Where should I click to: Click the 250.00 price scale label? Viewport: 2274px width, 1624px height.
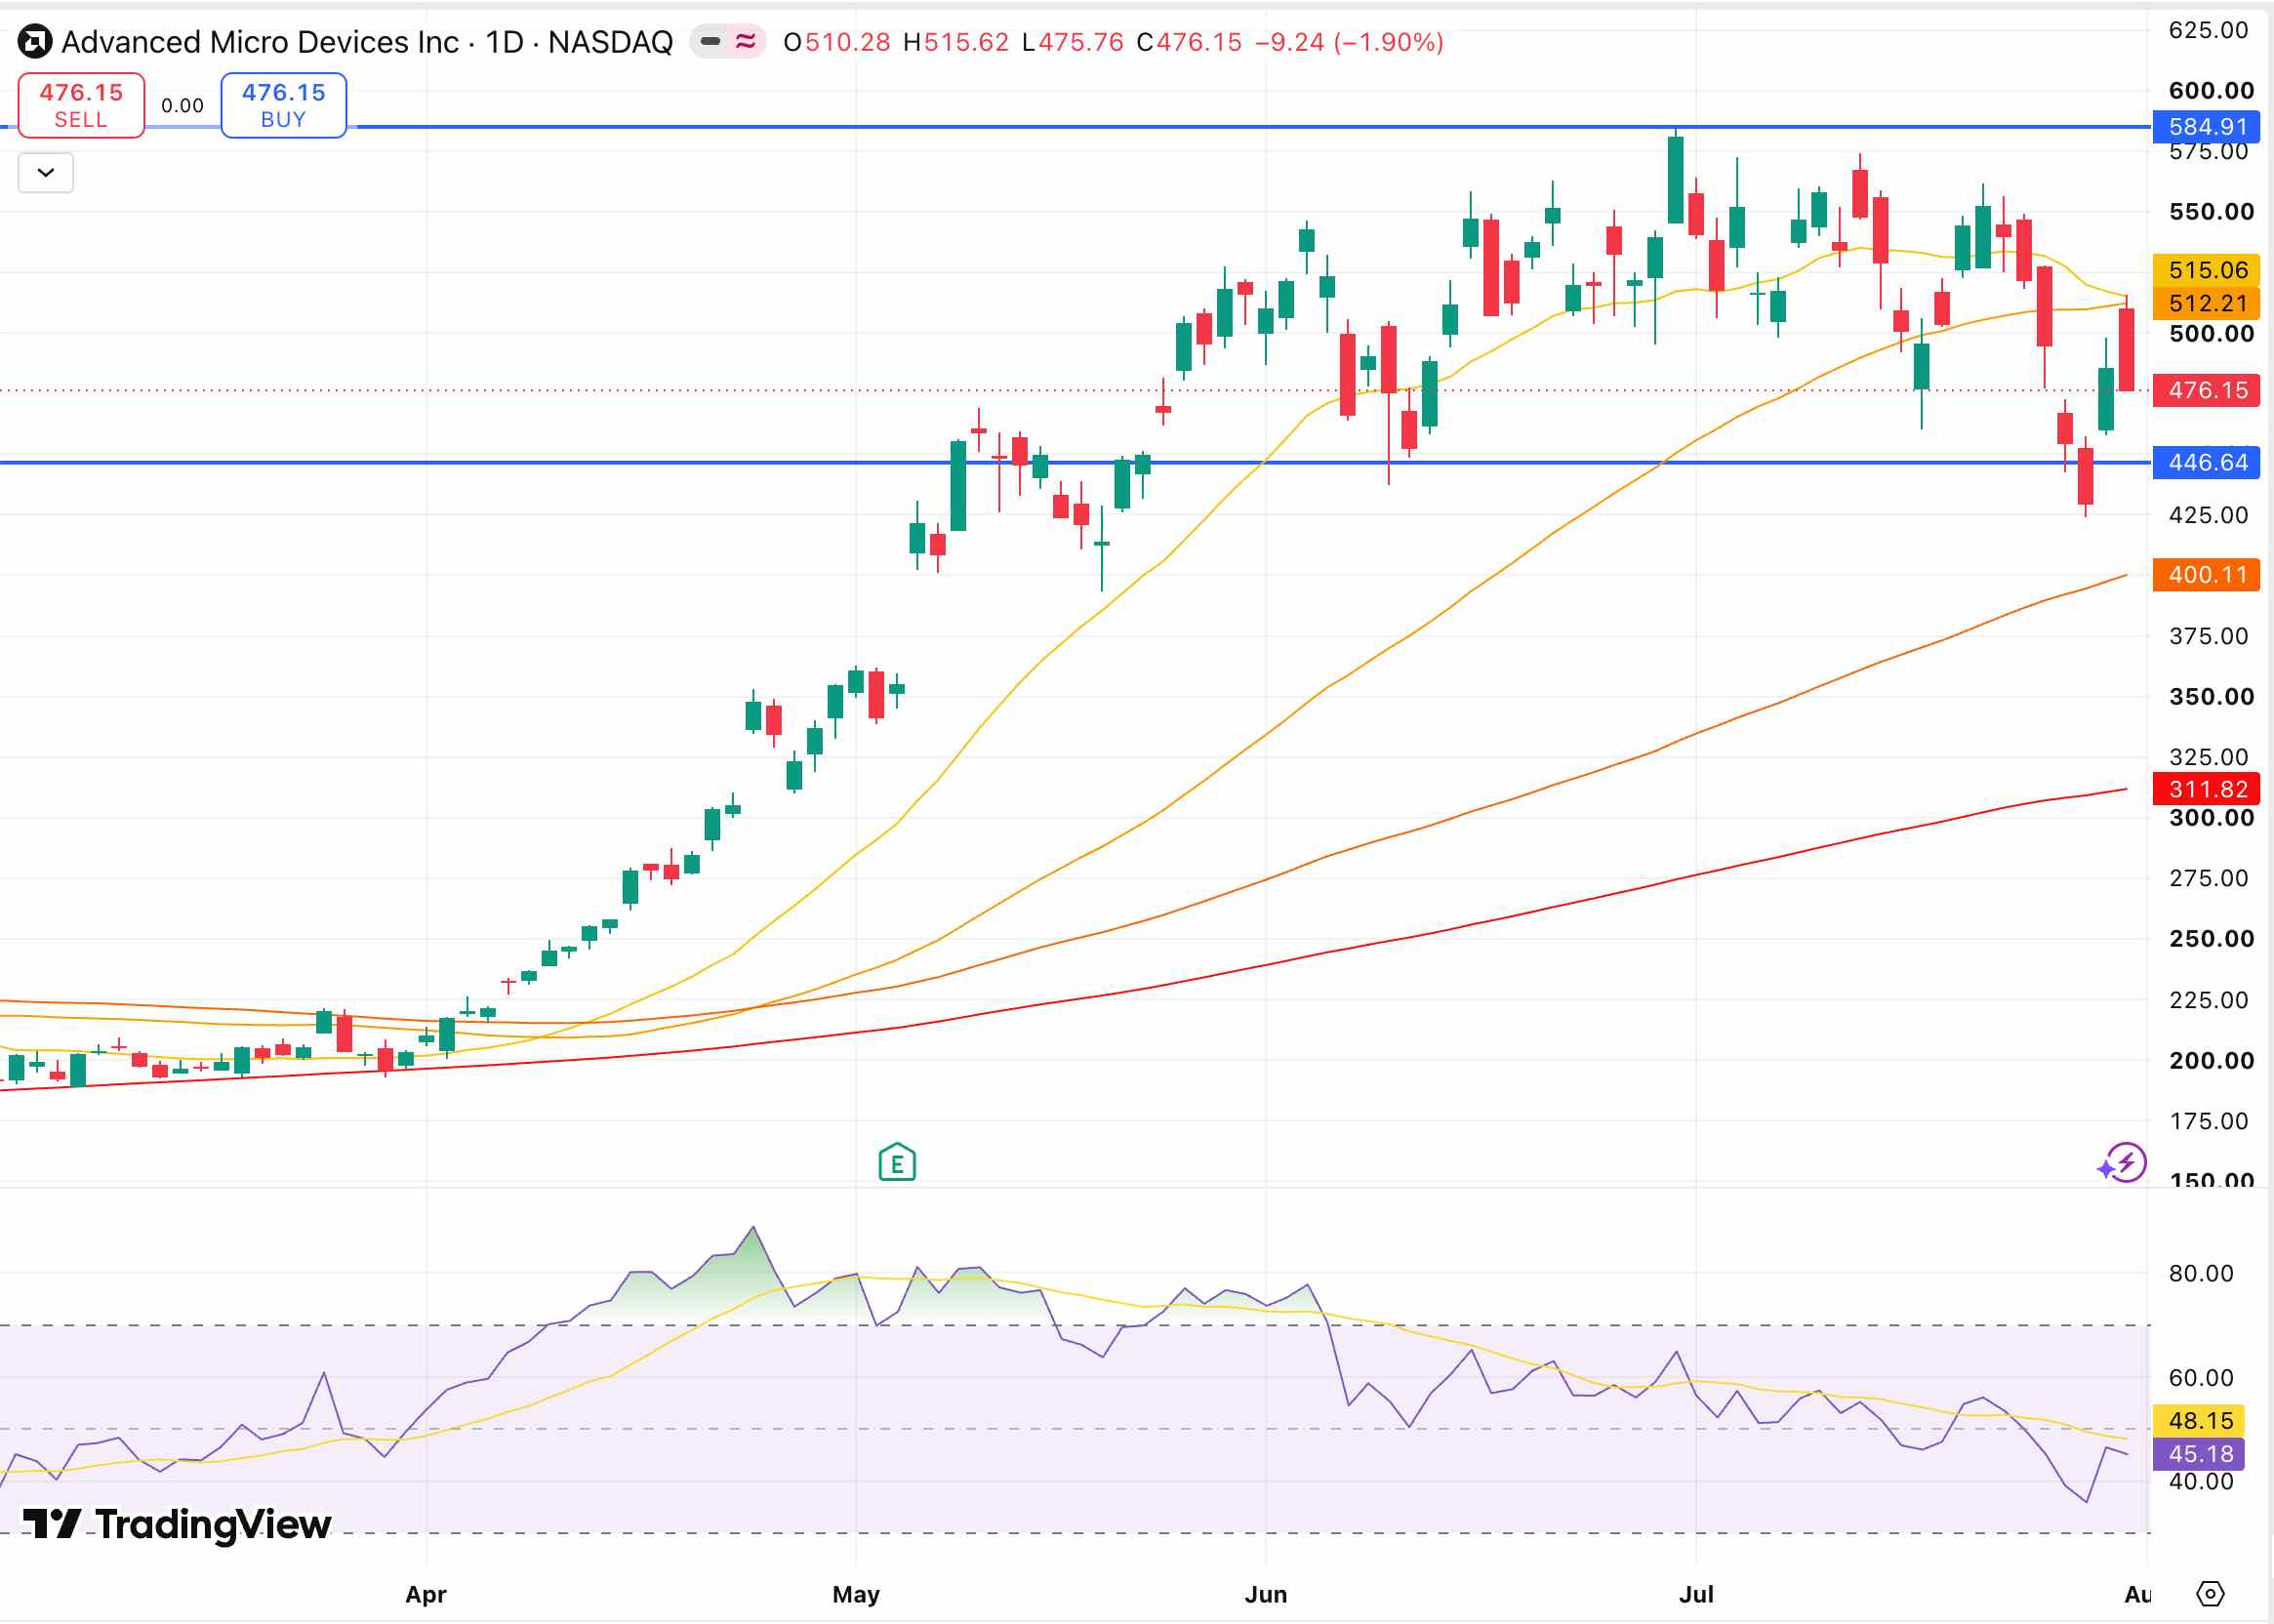pyautogui.click(x=2211, y=939)
